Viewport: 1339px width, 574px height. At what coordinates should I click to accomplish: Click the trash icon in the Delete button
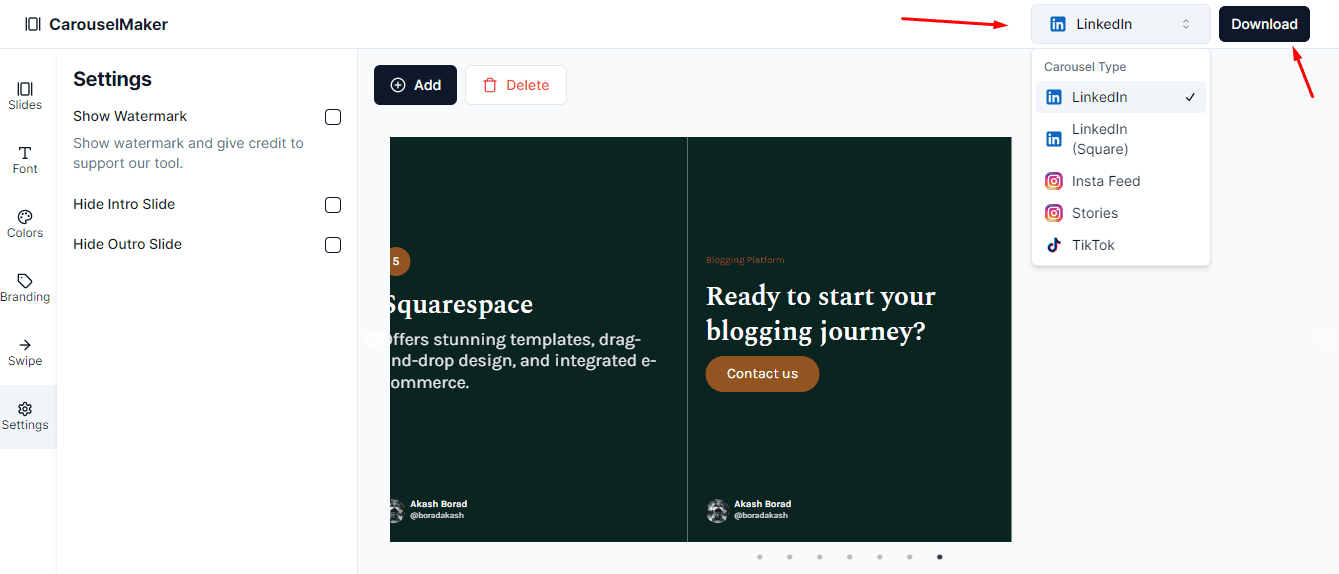490,85
